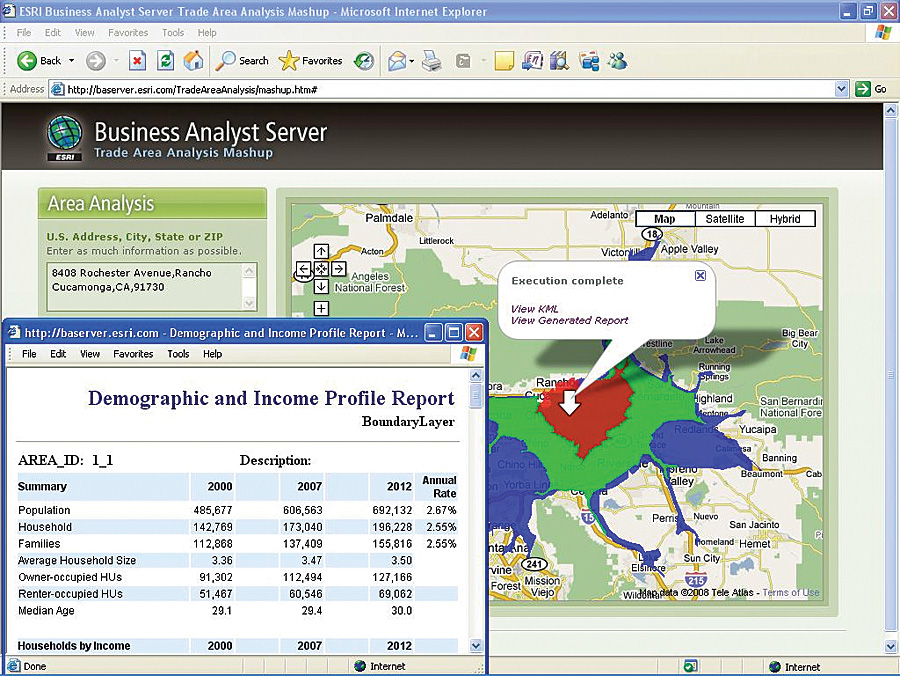Viewport: 900px width, 676px height.
Task: Click the Refresh page icon
Action: tap(165, 60)
